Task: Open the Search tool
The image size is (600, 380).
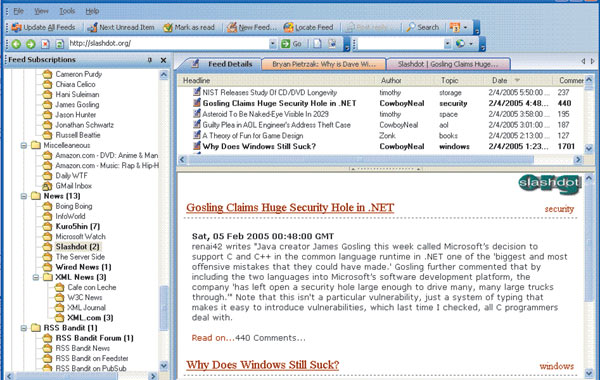Action: tap(423, 28)
